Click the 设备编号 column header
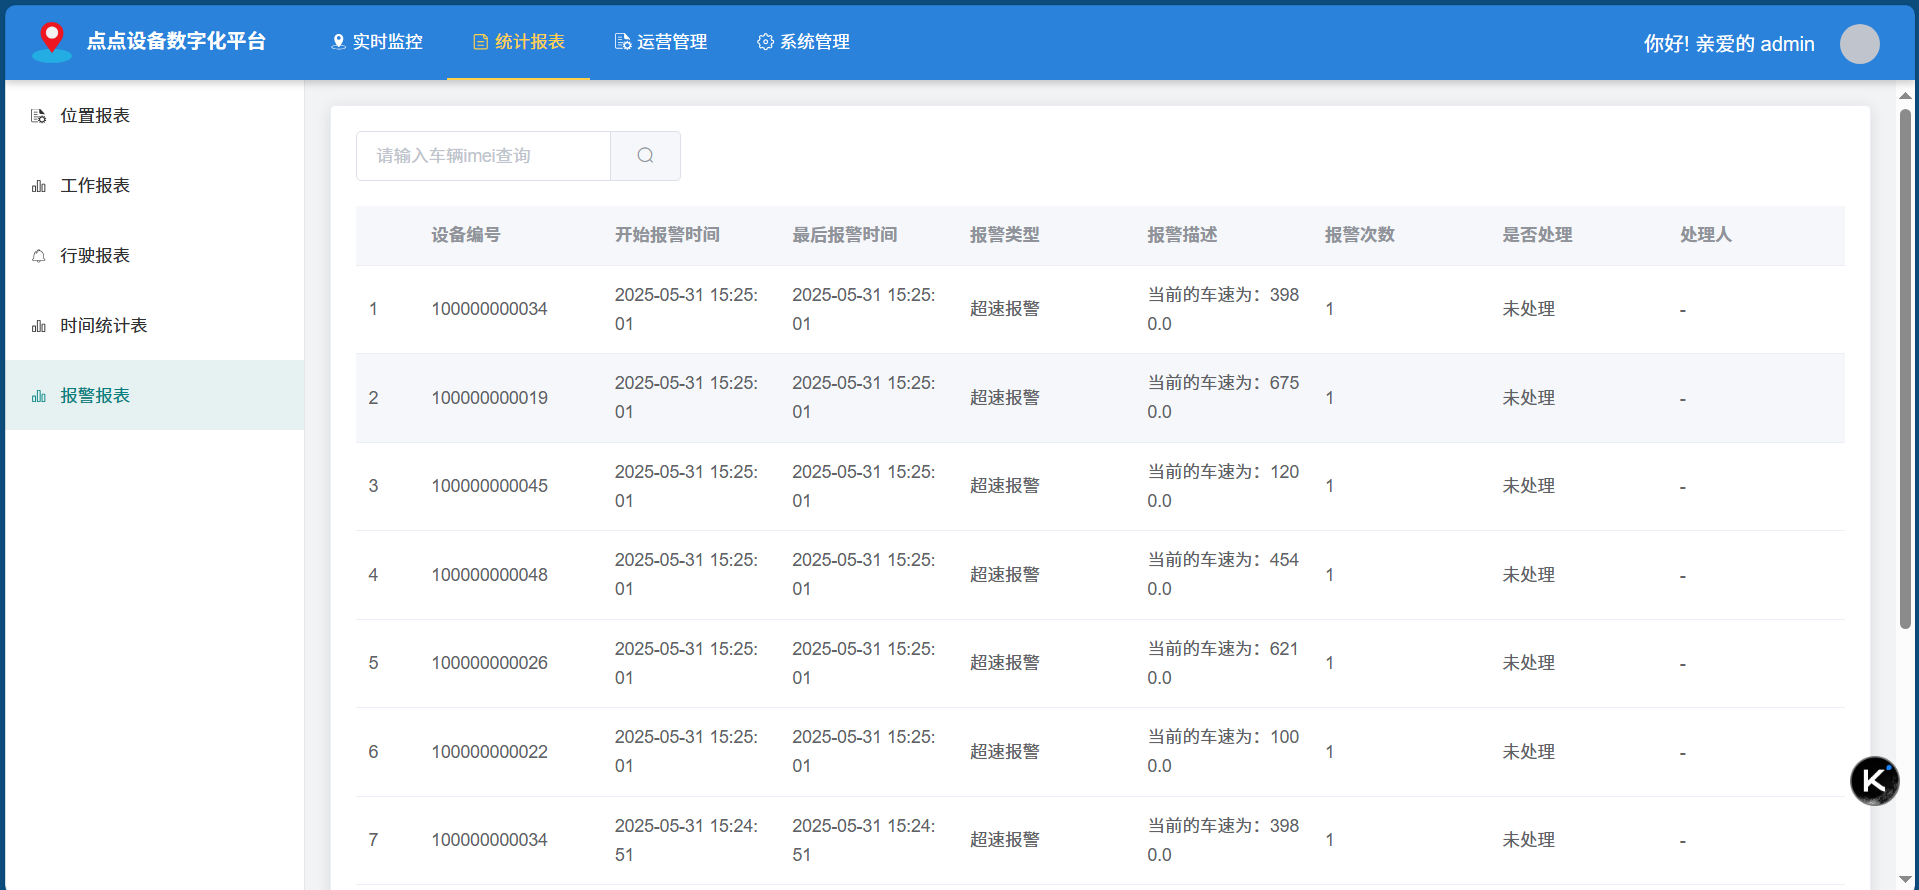Viewport: 1919px width, 890px height. coord(466,235)
